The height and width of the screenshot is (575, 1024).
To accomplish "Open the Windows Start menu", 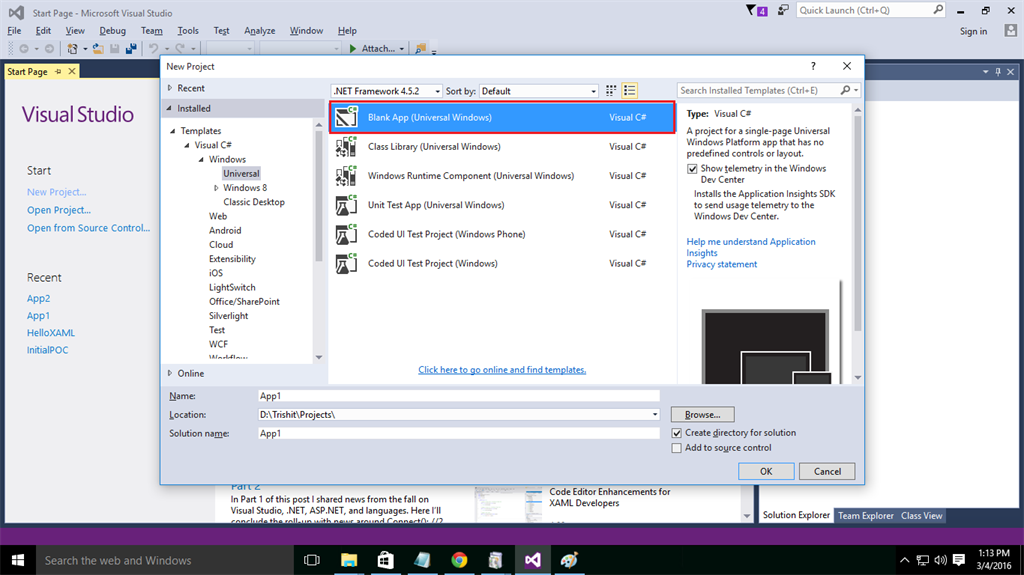I will [18, 560].
